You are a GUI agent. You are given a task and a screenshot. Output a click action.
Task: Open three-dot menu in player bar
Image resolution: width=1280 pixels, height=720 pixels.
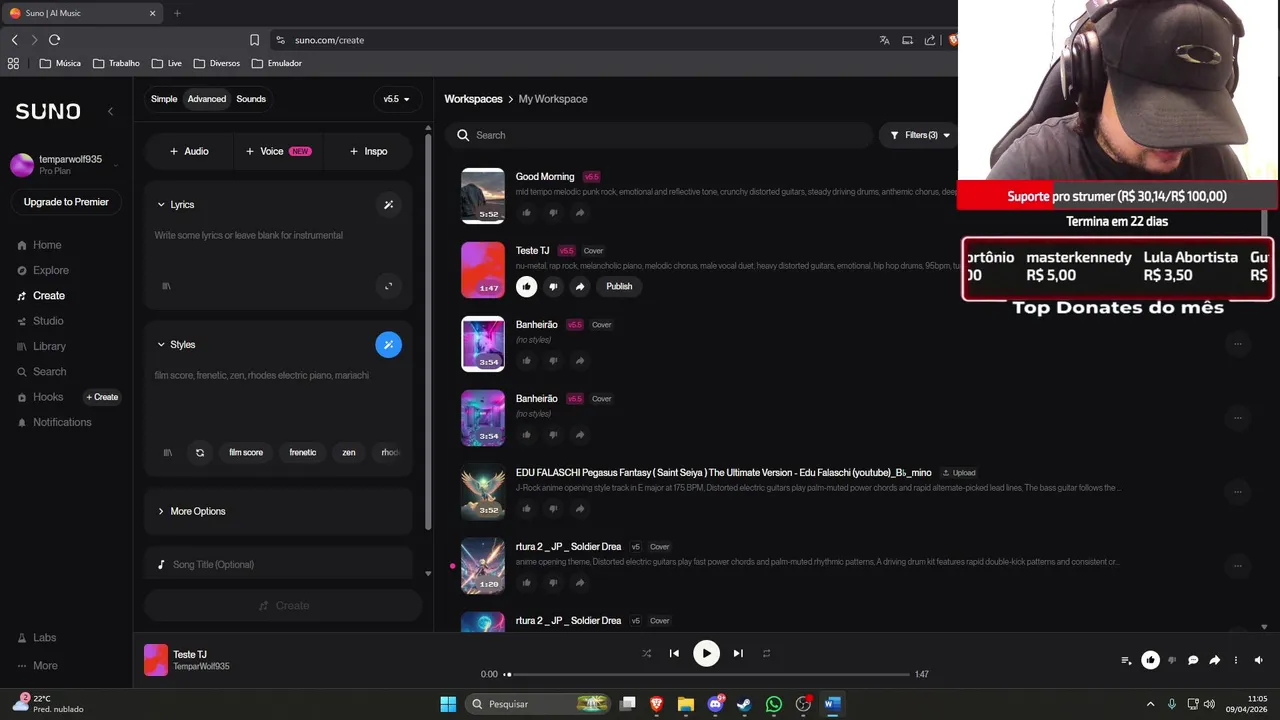(1236, 660)
